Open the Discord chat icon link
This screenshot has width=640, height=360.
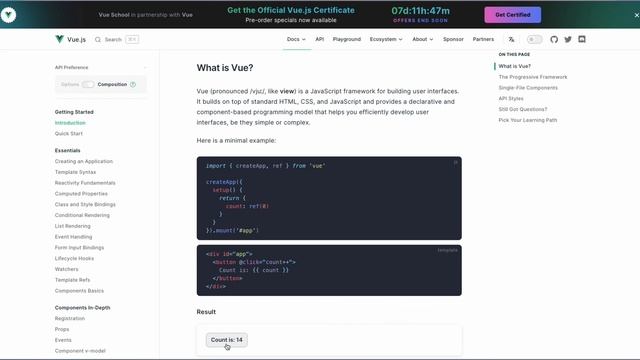[582, 40]
